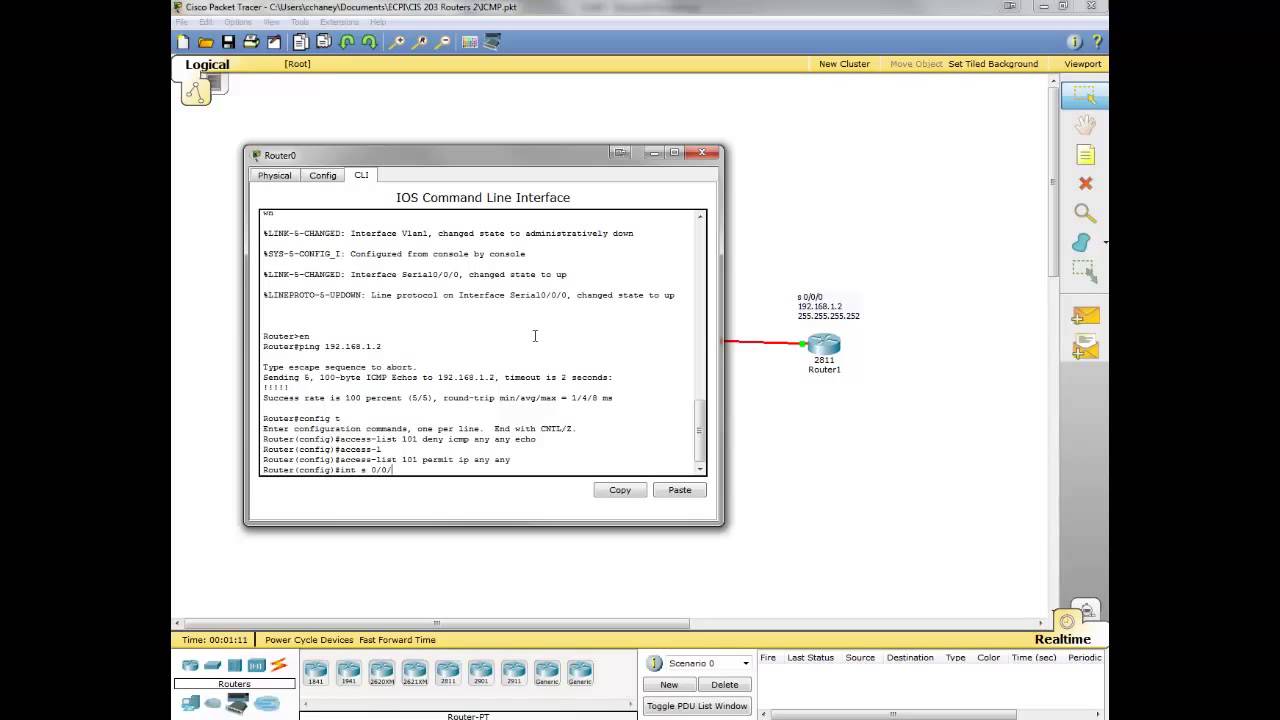Pick the 1841 router model
The image size is (1280, 720).
tap(316, 673)
